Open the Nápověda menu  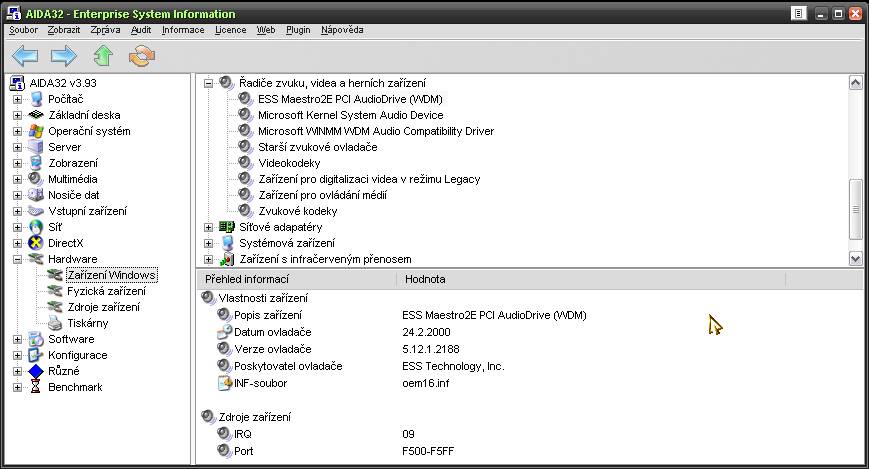(342, 30)
